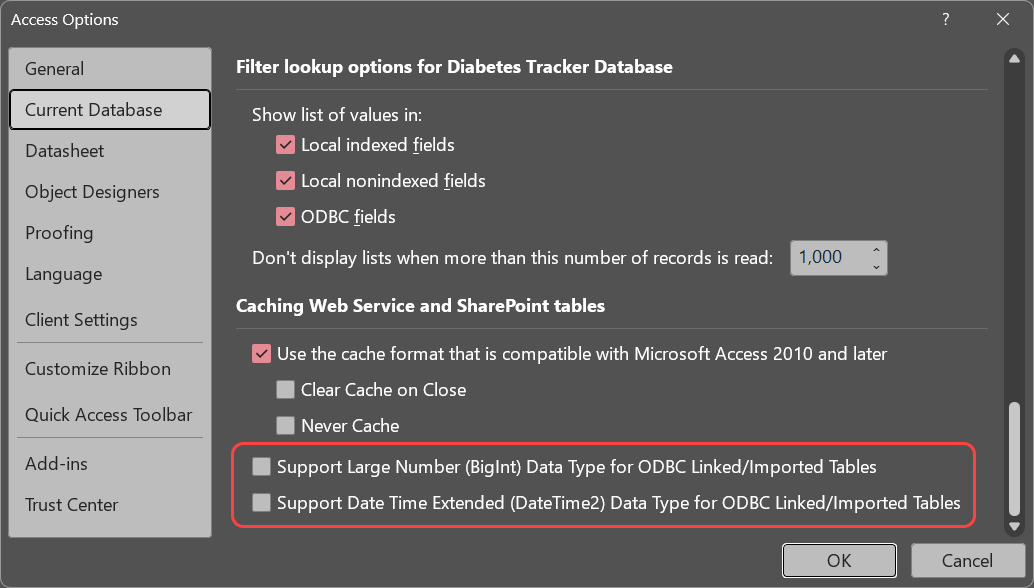Uncheck Local nonindexed fields
The image size is (1034, 588).
pyautogui.click(x=286, y=181)
